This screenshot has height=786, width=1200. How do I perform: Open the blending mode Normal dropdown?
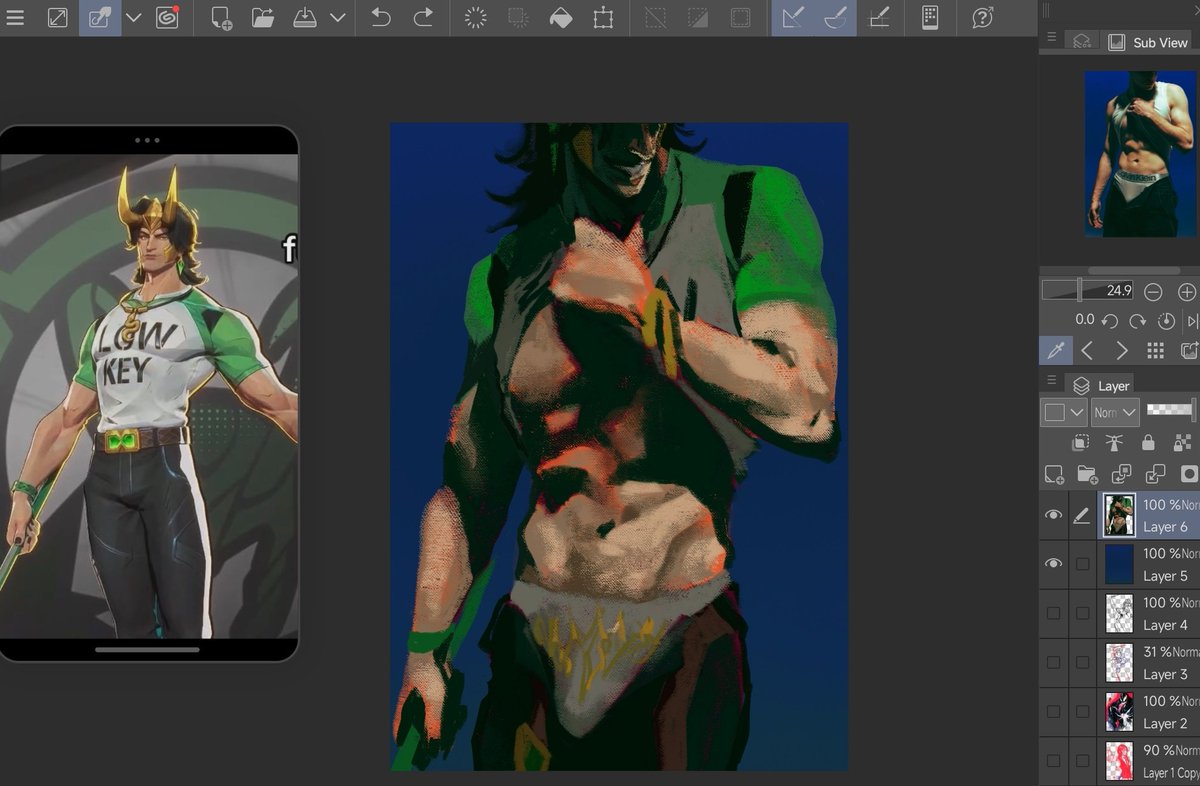click(1115, 412)
